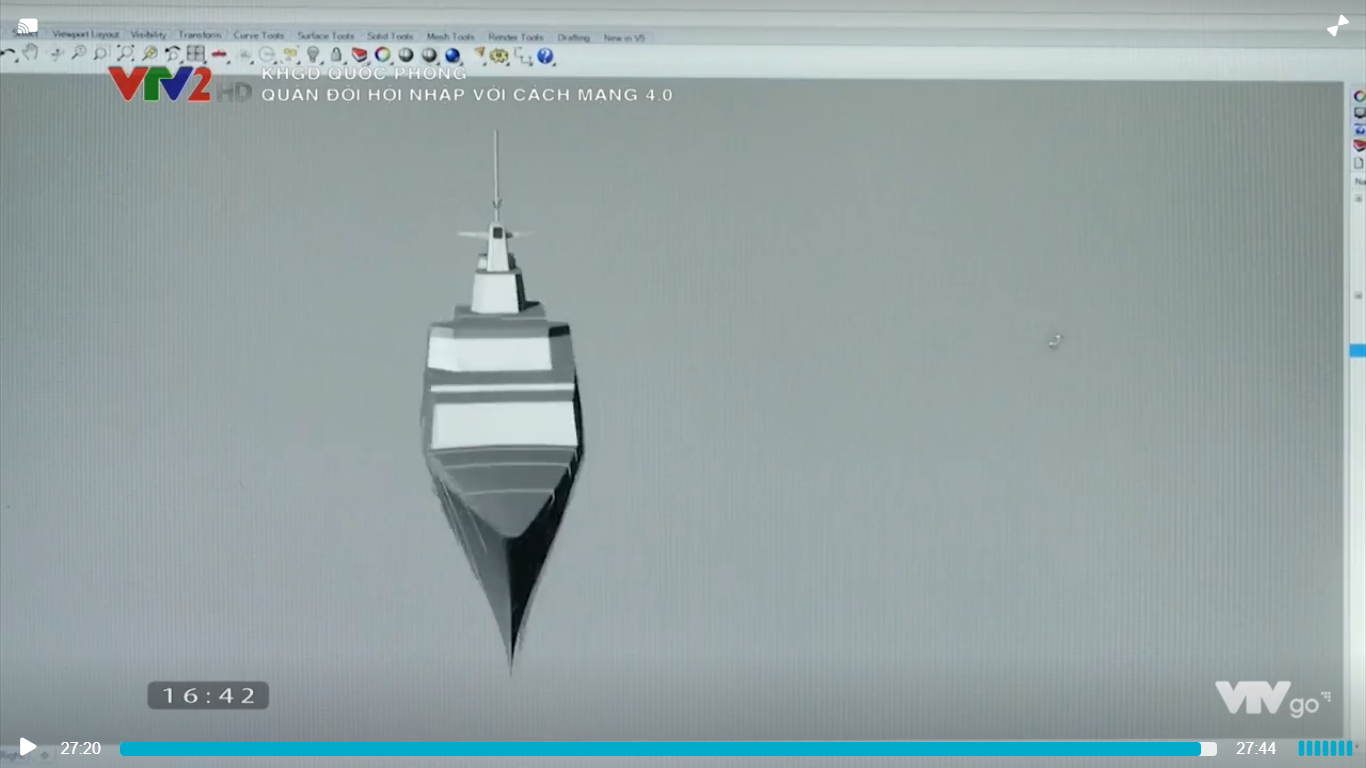Click the four-viewport grid layout icon
The width and height of the screenshot is (1366, 768).
(196, 54)
